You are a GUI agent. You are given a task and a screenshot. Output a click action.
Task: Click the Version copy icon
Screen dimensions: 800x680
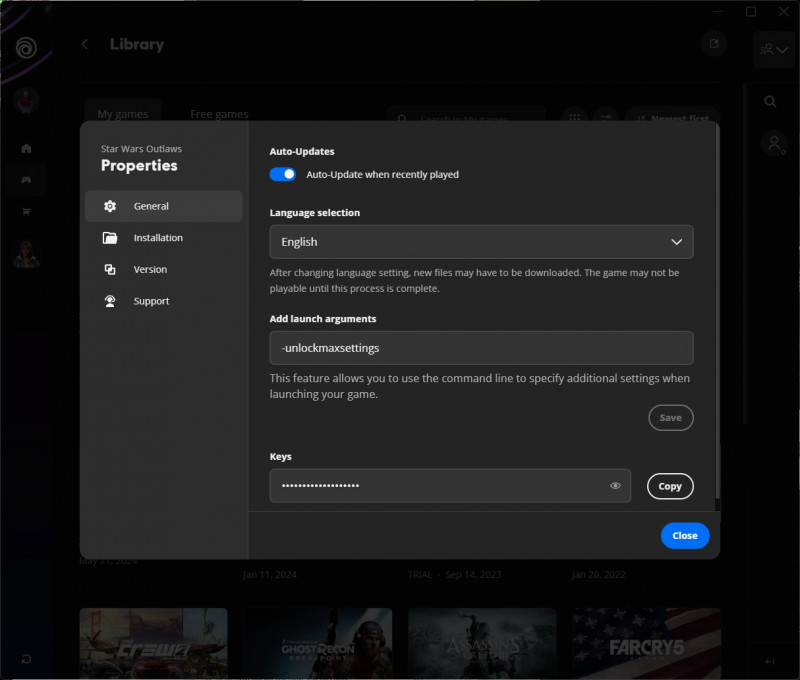110,269
